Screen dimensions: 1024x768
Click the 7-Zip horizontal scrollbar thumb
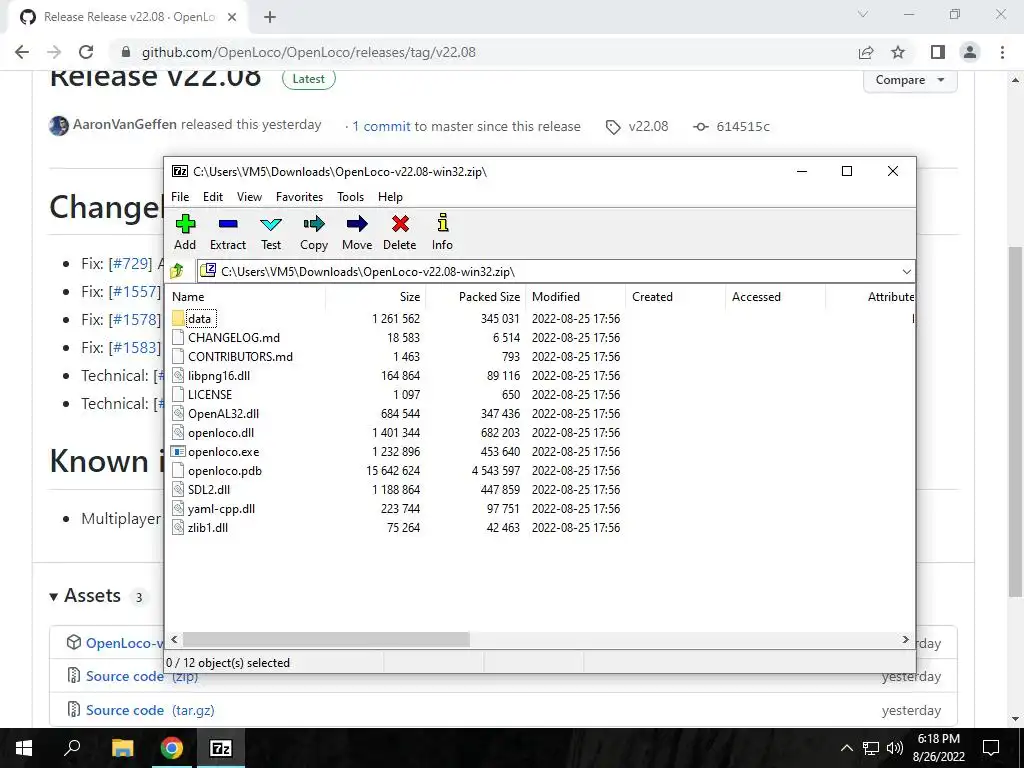coord(326,639)
